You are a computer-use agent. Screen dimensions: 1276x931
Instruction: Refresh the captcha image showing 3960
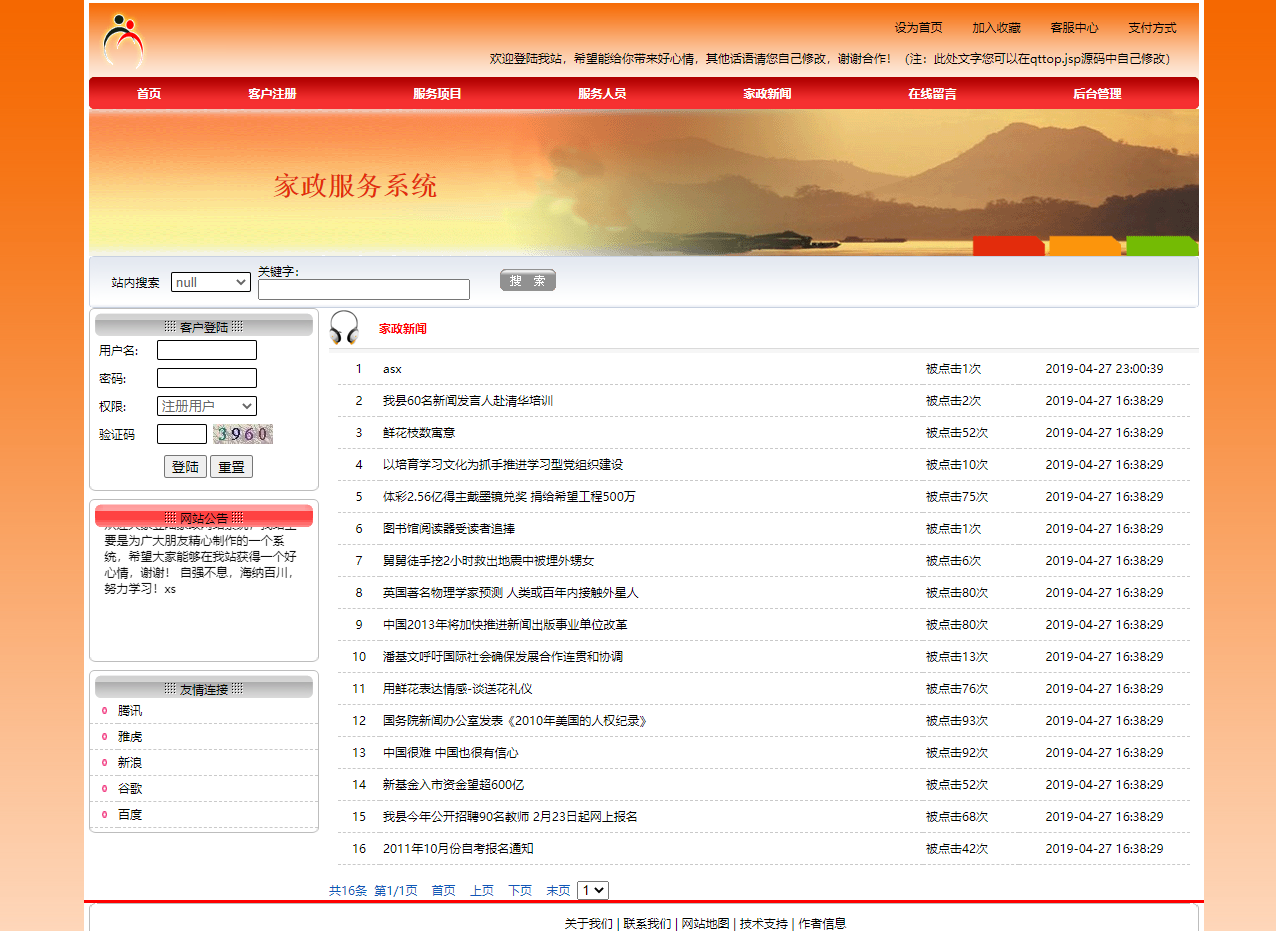242,434
